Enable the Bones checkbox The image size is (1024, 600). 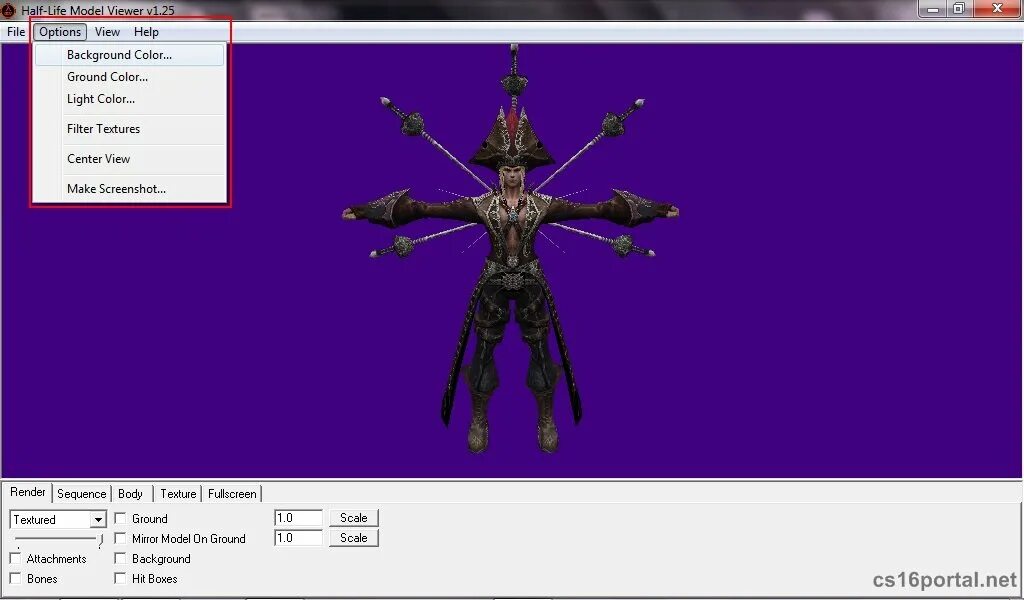[15, 578]
